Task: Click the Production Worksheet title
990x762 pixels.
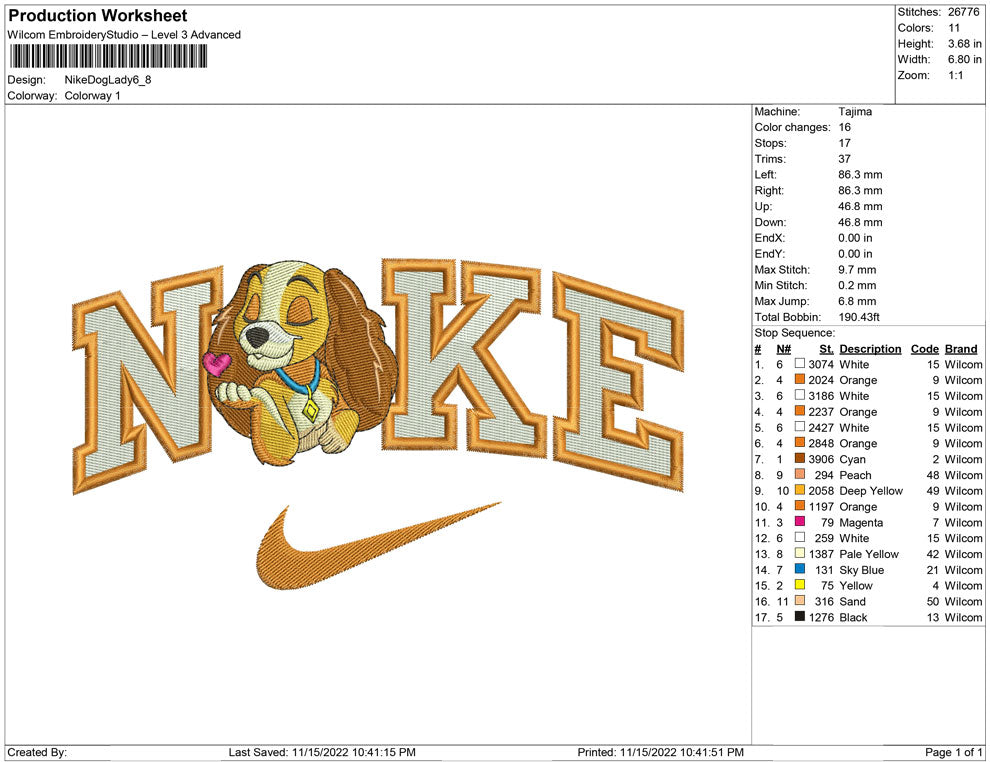Action: [x=97, y=16]
